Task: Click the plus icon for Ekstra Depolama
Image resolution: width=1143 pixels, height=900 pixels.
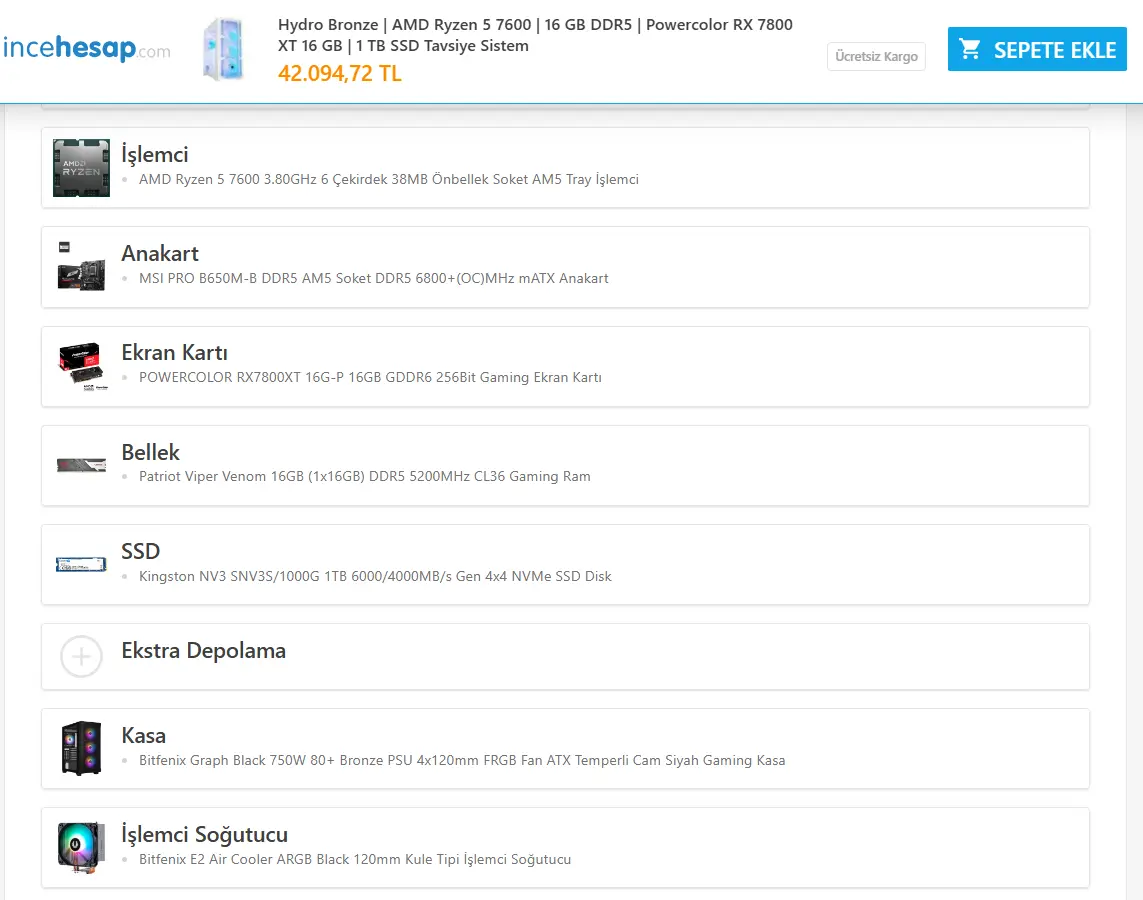Action: [82, 657]
